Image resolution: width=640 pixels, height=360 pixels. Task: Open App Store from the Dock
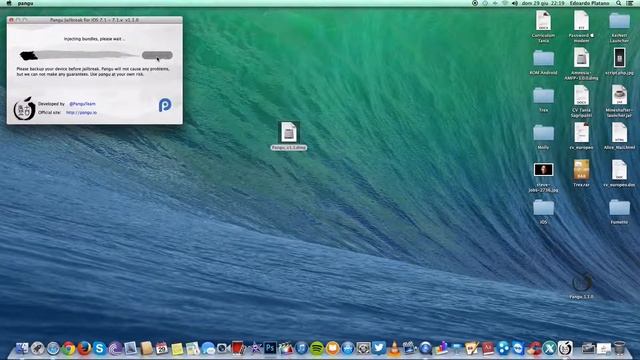[348, 348]
